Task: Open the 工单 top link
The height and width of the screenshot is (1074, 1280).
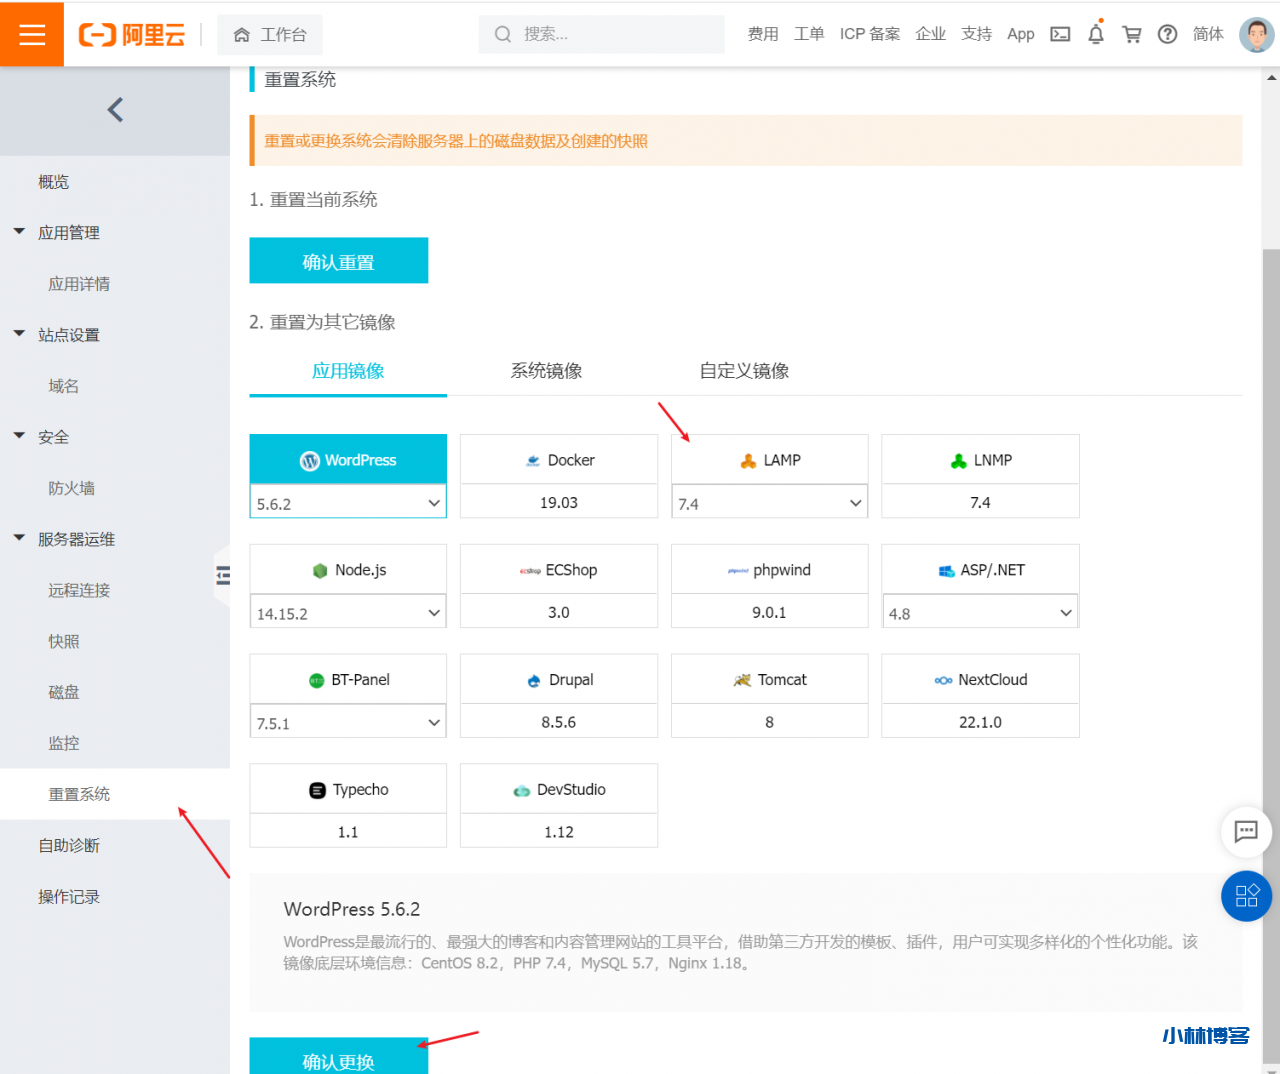Action: tap(809, 34)
